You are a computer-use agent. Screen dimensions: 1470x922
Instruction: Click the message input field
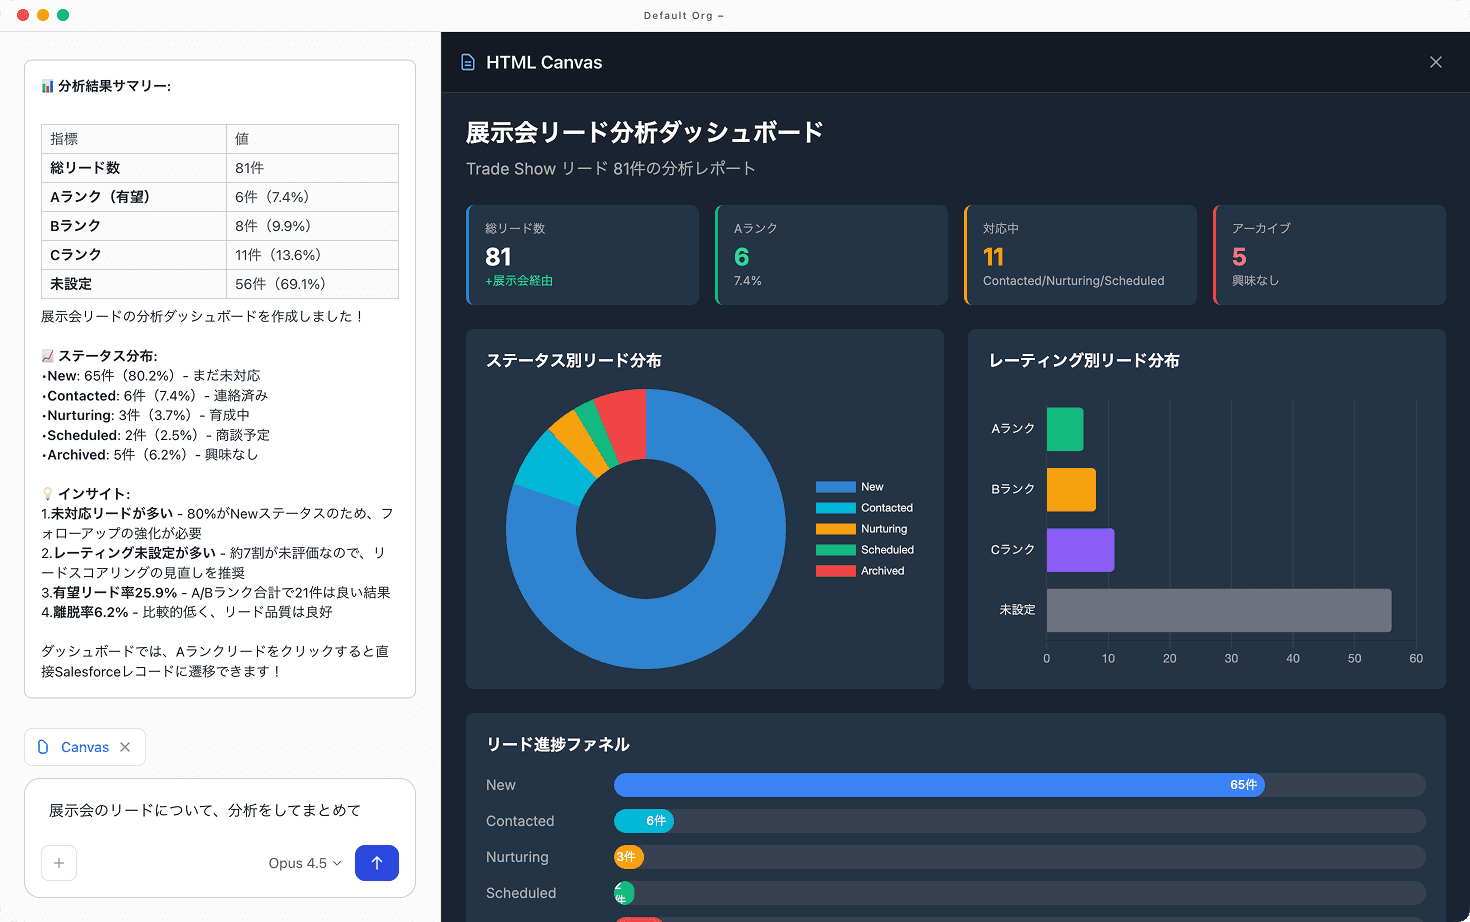pyautogui.click(x=219, y=812)
